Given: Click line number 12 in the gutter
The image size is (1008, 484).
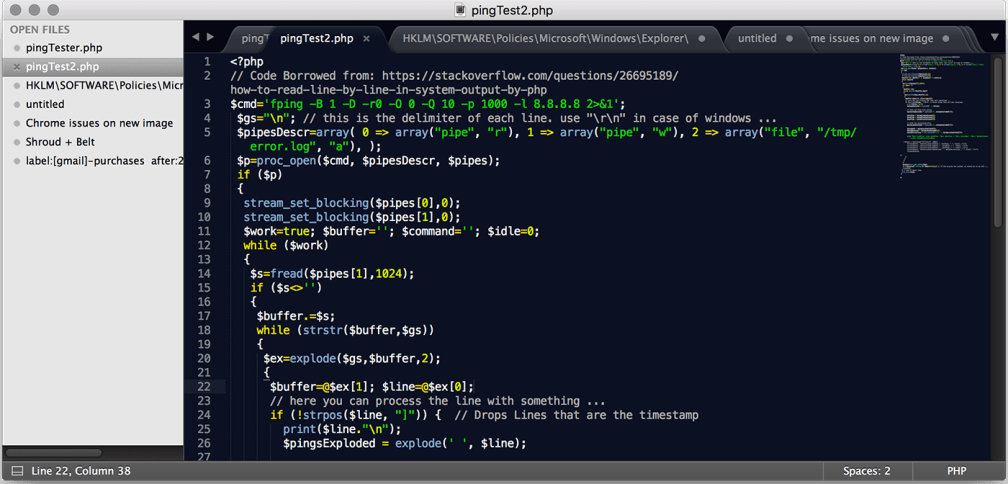Looking at the screenshot, I should (204, 246).
